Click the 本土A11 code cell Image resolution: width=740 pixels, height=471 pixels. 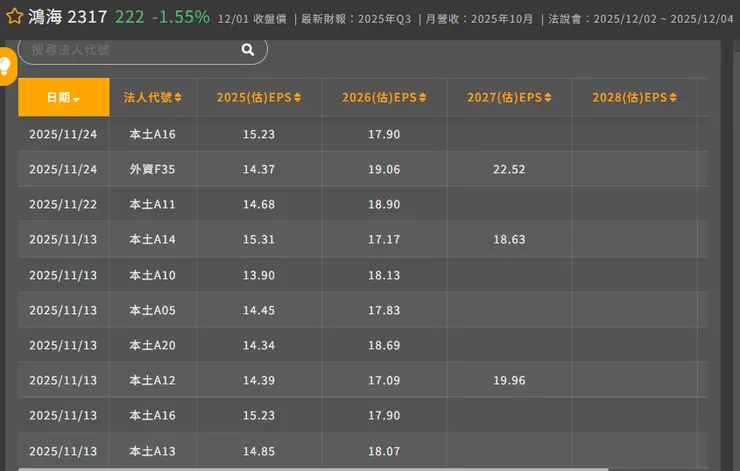(x=152, y=204)
